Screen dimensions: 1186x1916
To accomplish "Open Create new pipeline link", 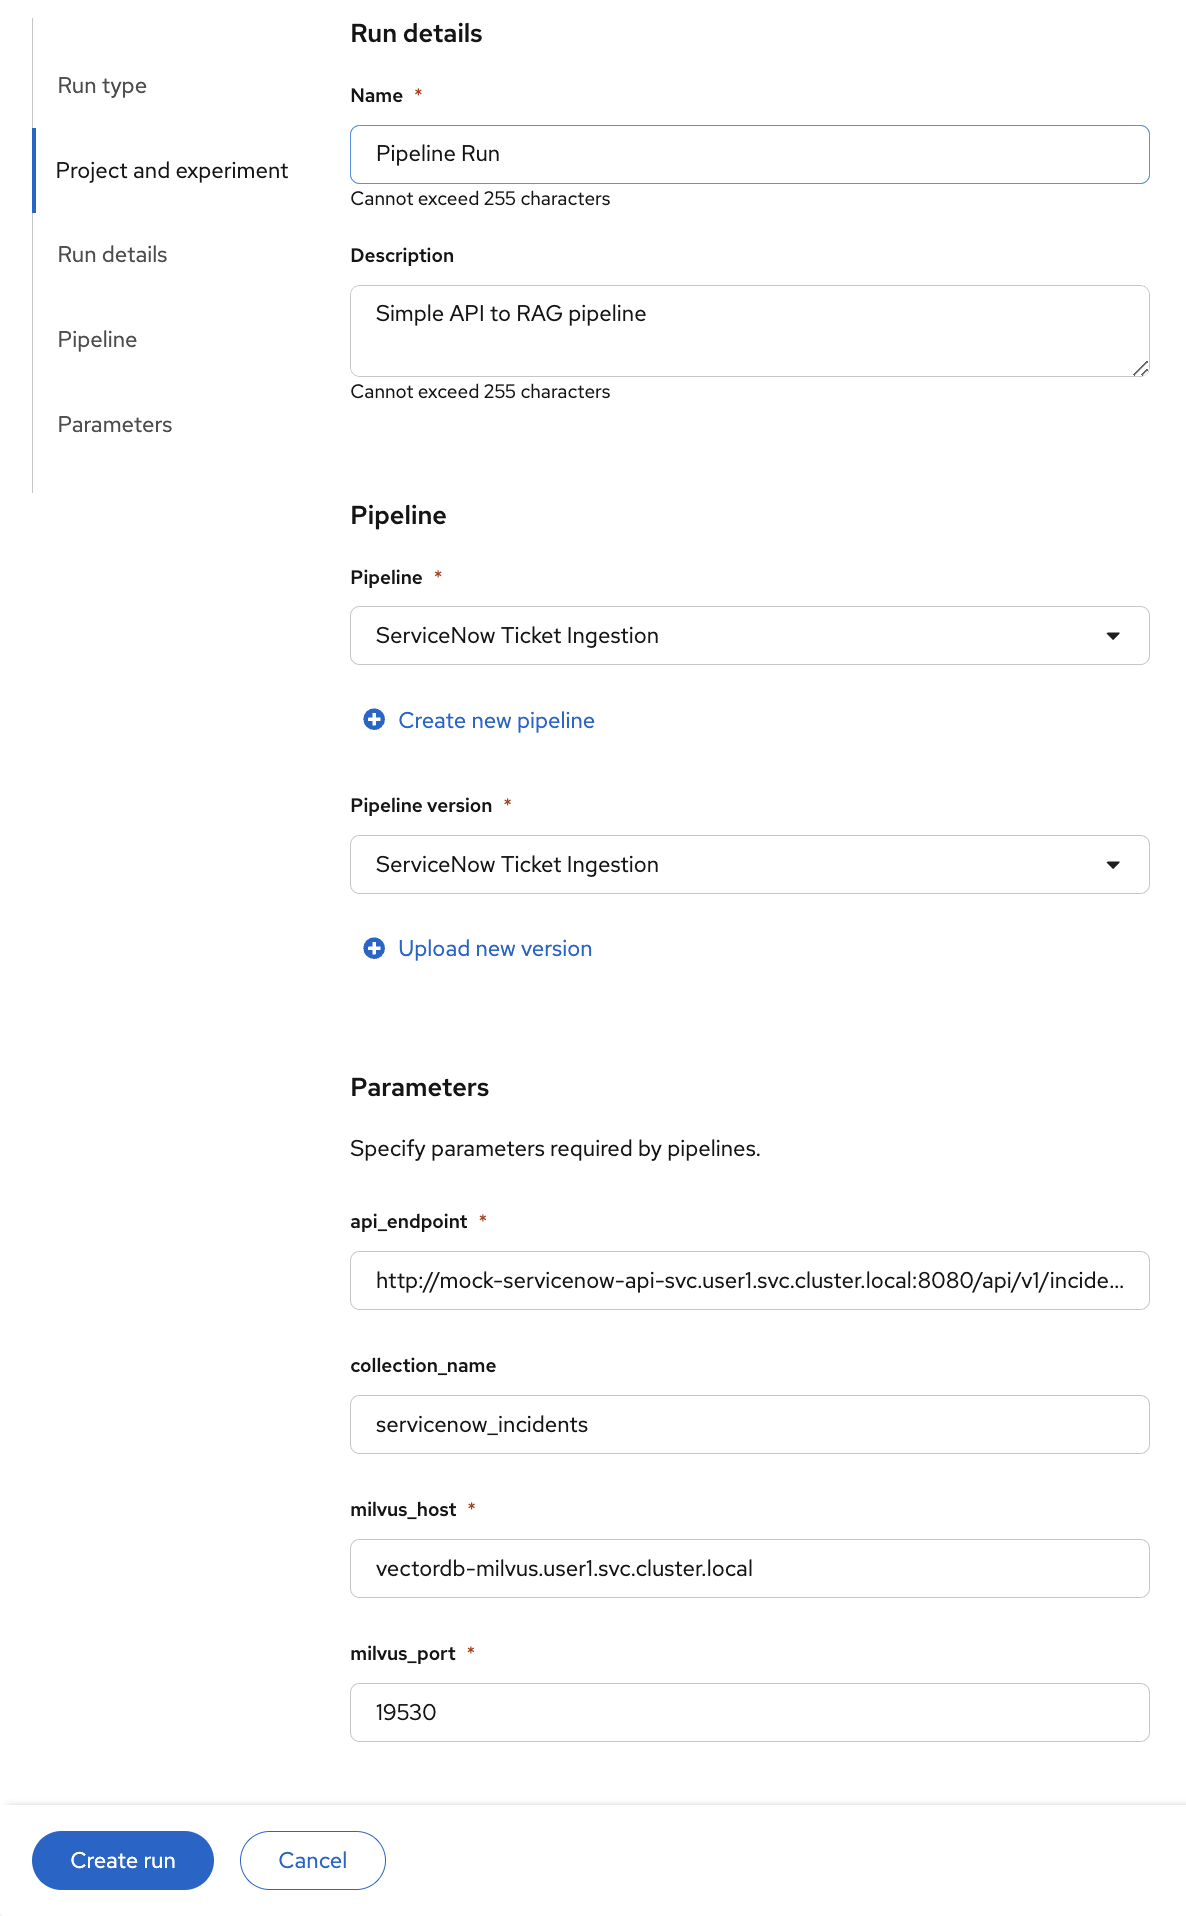I will pyautogui.click(x=496, y=719).
